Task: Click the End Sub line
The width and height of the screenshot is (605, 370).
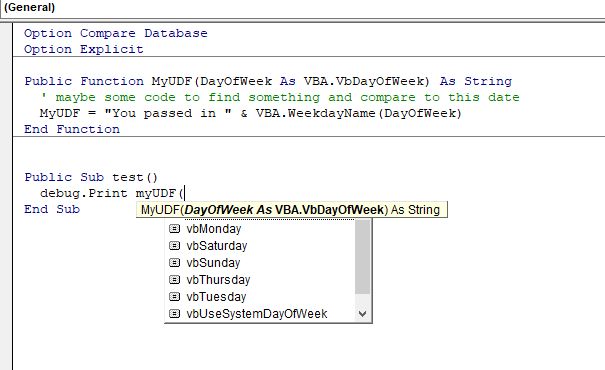Action: [x=52, y=209]
